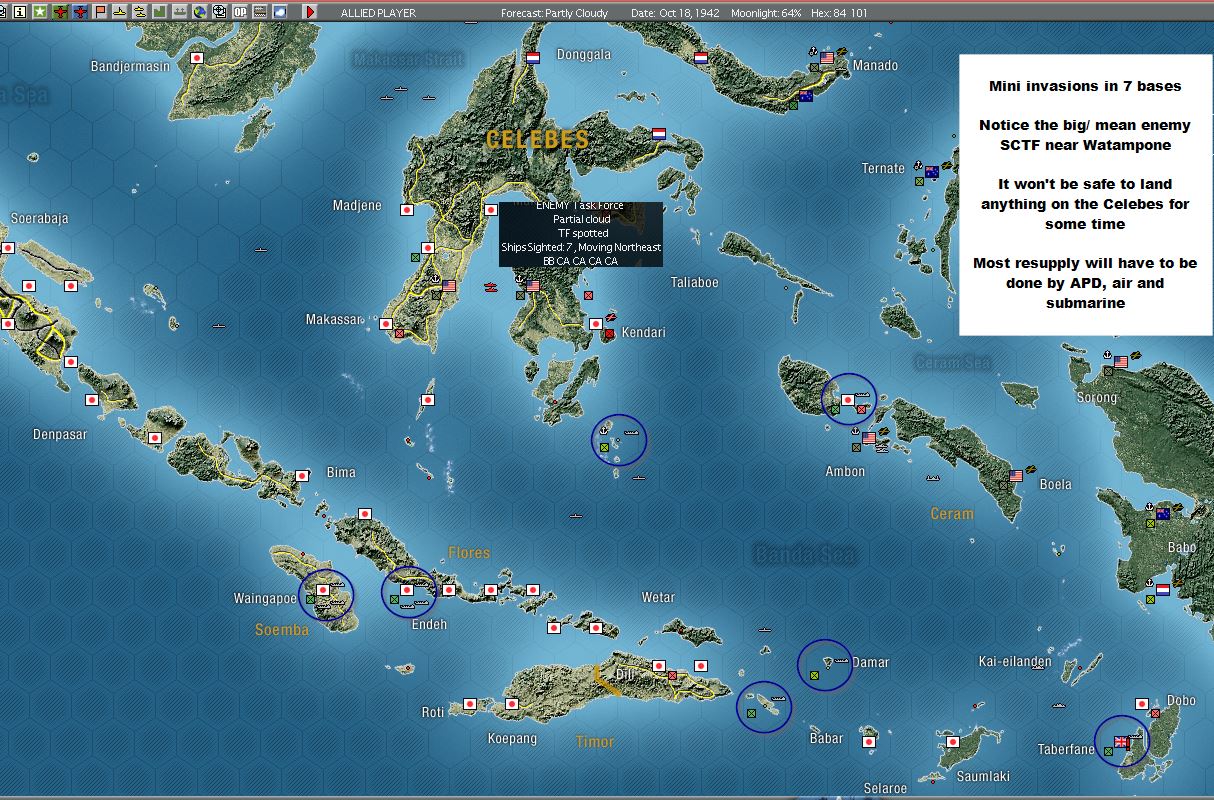Click the white star toolbar icon
The image size is (1214, 800).
pyautogui.click(x=39, y=11)
